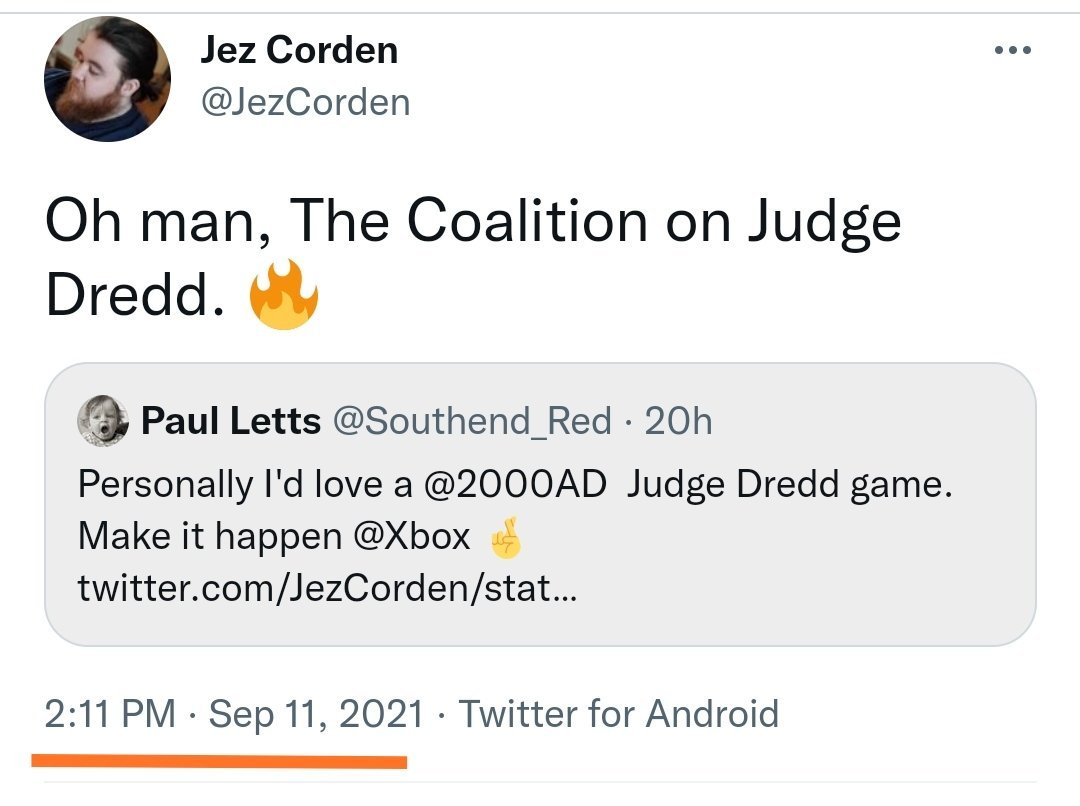
Task: Click the Sep 11, 2021 date
Action: pos(317,714)
